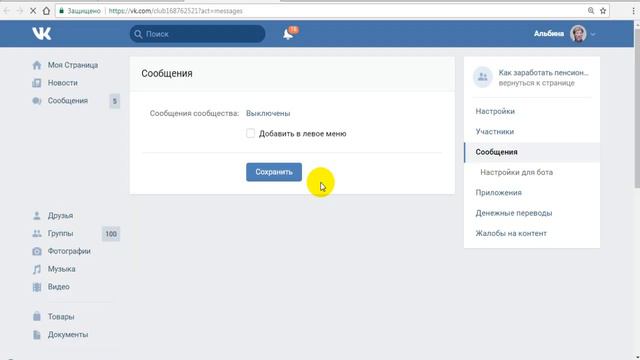Click the newspaper icon beside Новости

point(37,83)
